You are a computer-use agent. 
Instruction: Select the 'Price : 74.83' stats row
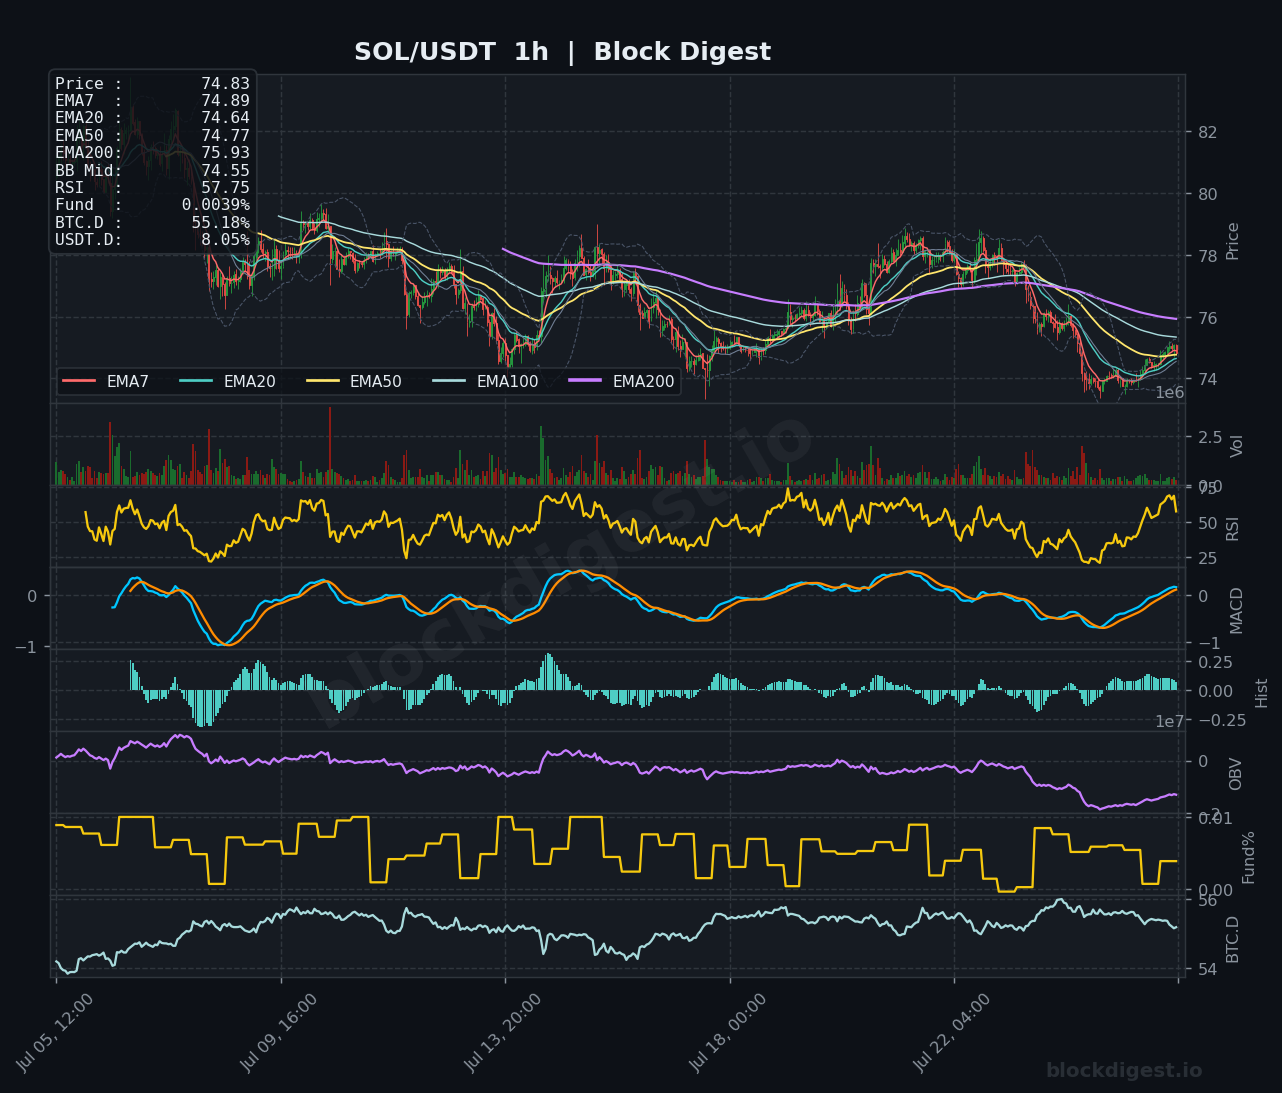pos(152,84)
